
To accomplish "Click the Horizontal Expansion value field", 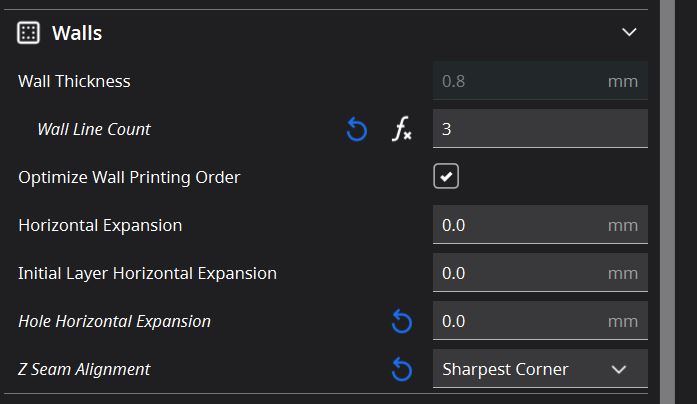I will [540, 225].
